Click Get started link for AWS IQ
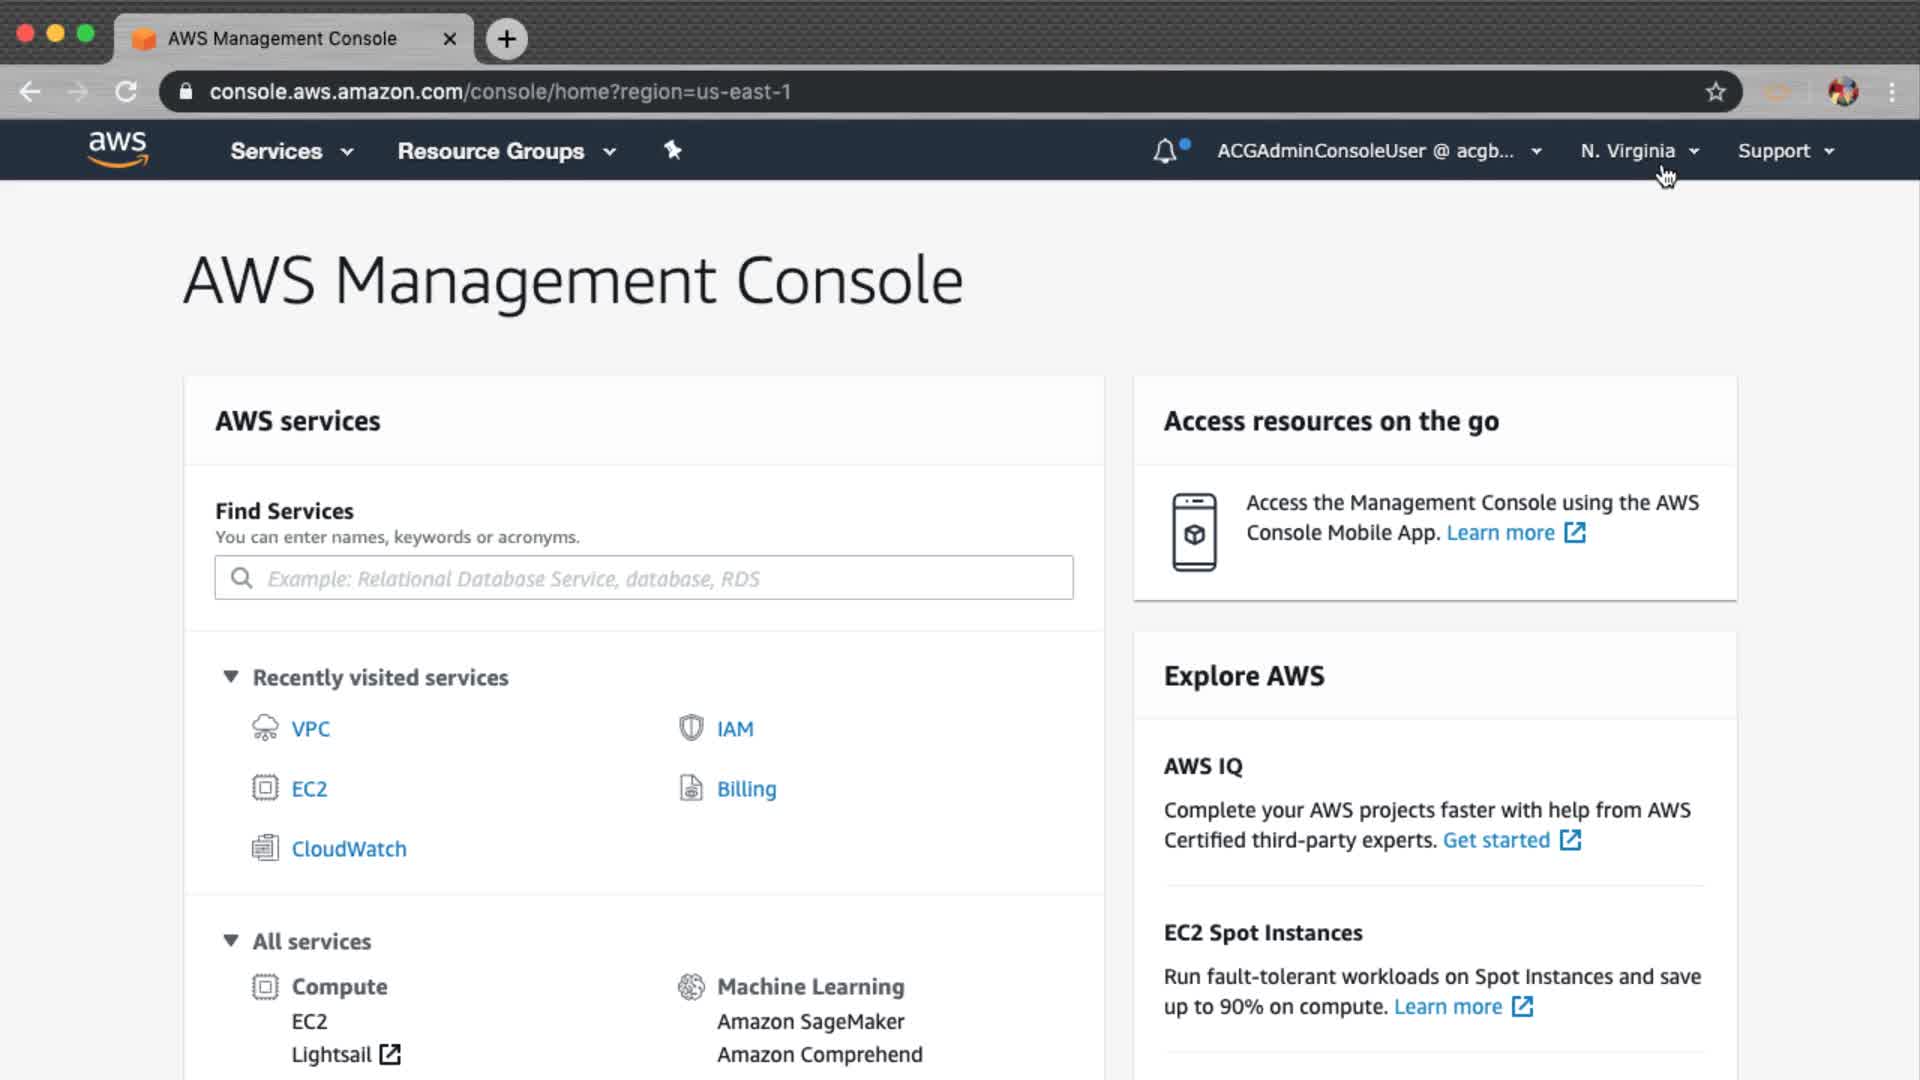Screen dimensions: 1920x1080 pyautogui.click(x=1496, y=840)
